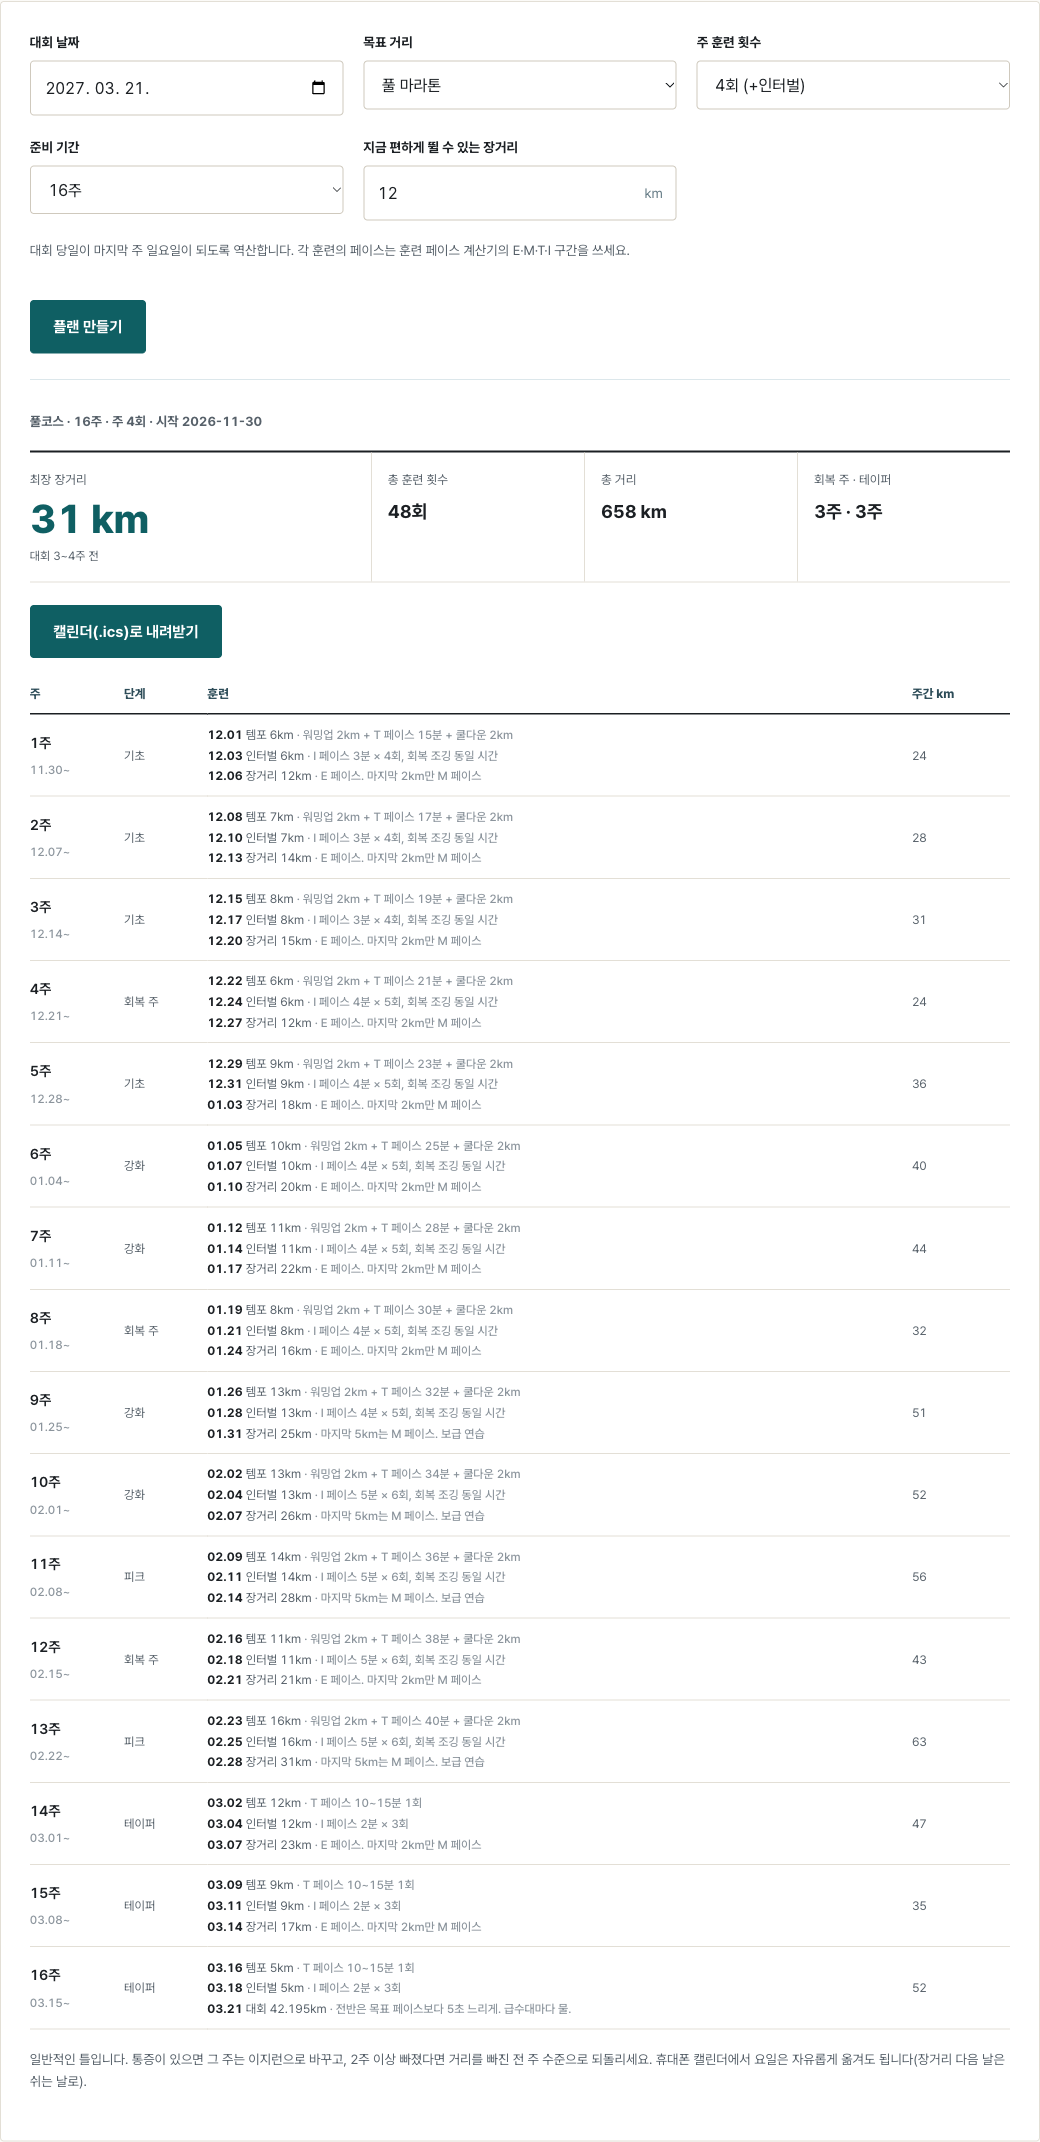Viewport: 1040px width, 2142px height.
Task: Click the 플랜 만들기 button
Action: click(x=88, y=327)
